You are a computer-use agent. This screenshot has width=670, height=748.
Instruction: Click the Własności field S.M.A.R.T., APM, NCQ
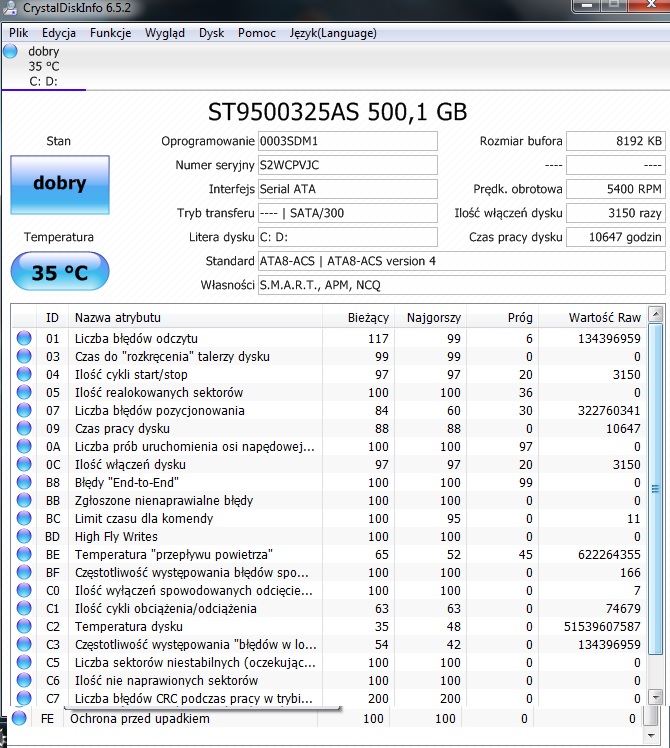coord(461,285)
